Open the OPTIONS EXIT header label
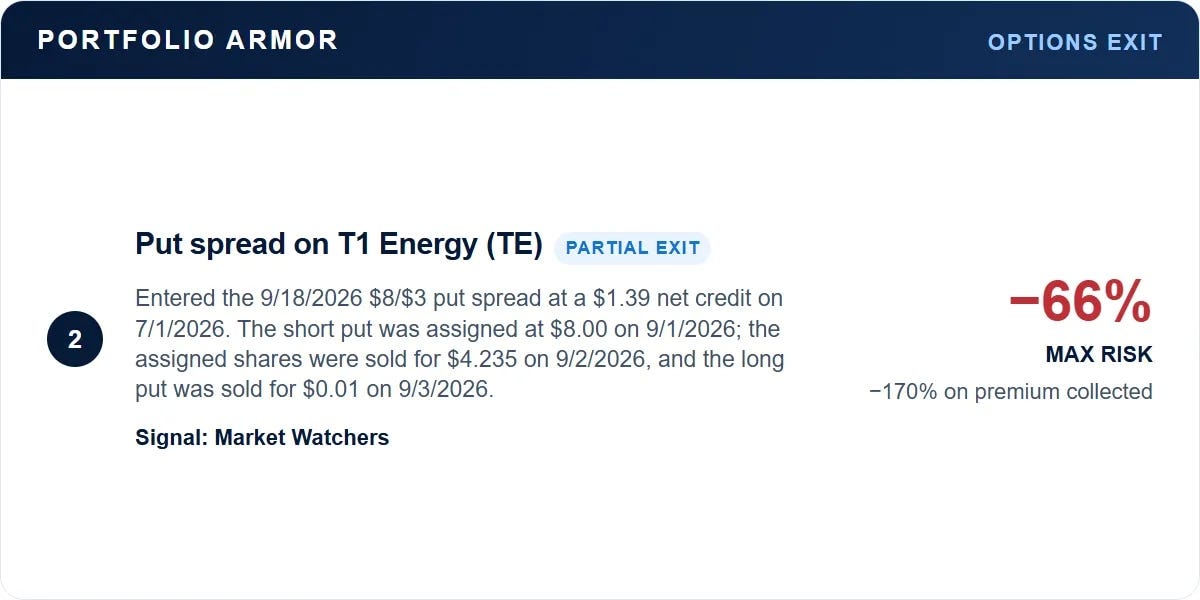This screenshot has height=600, width=1200. 1075,42
